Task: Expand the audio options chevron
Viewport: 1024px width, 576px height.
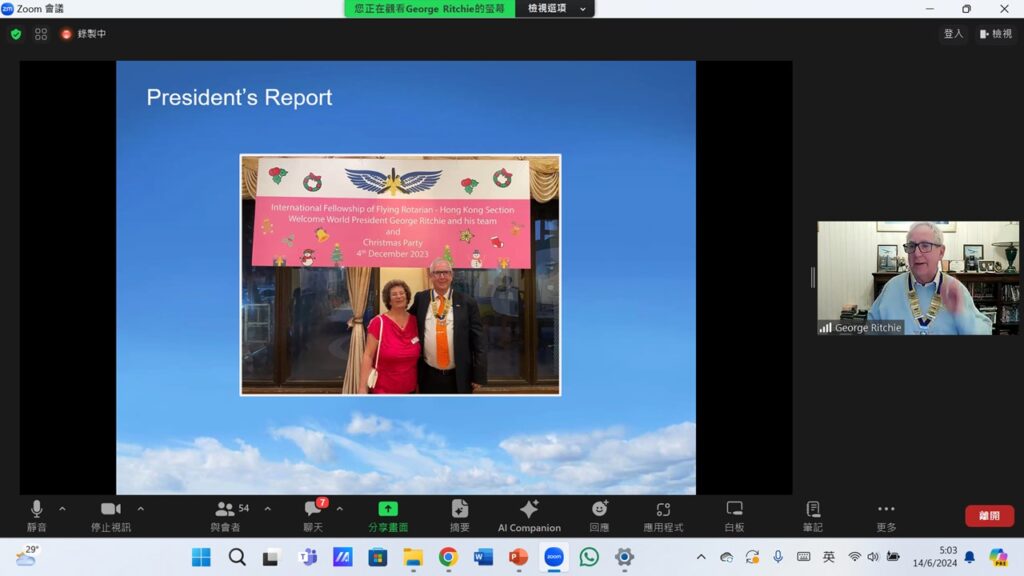Action: [62, 508]
